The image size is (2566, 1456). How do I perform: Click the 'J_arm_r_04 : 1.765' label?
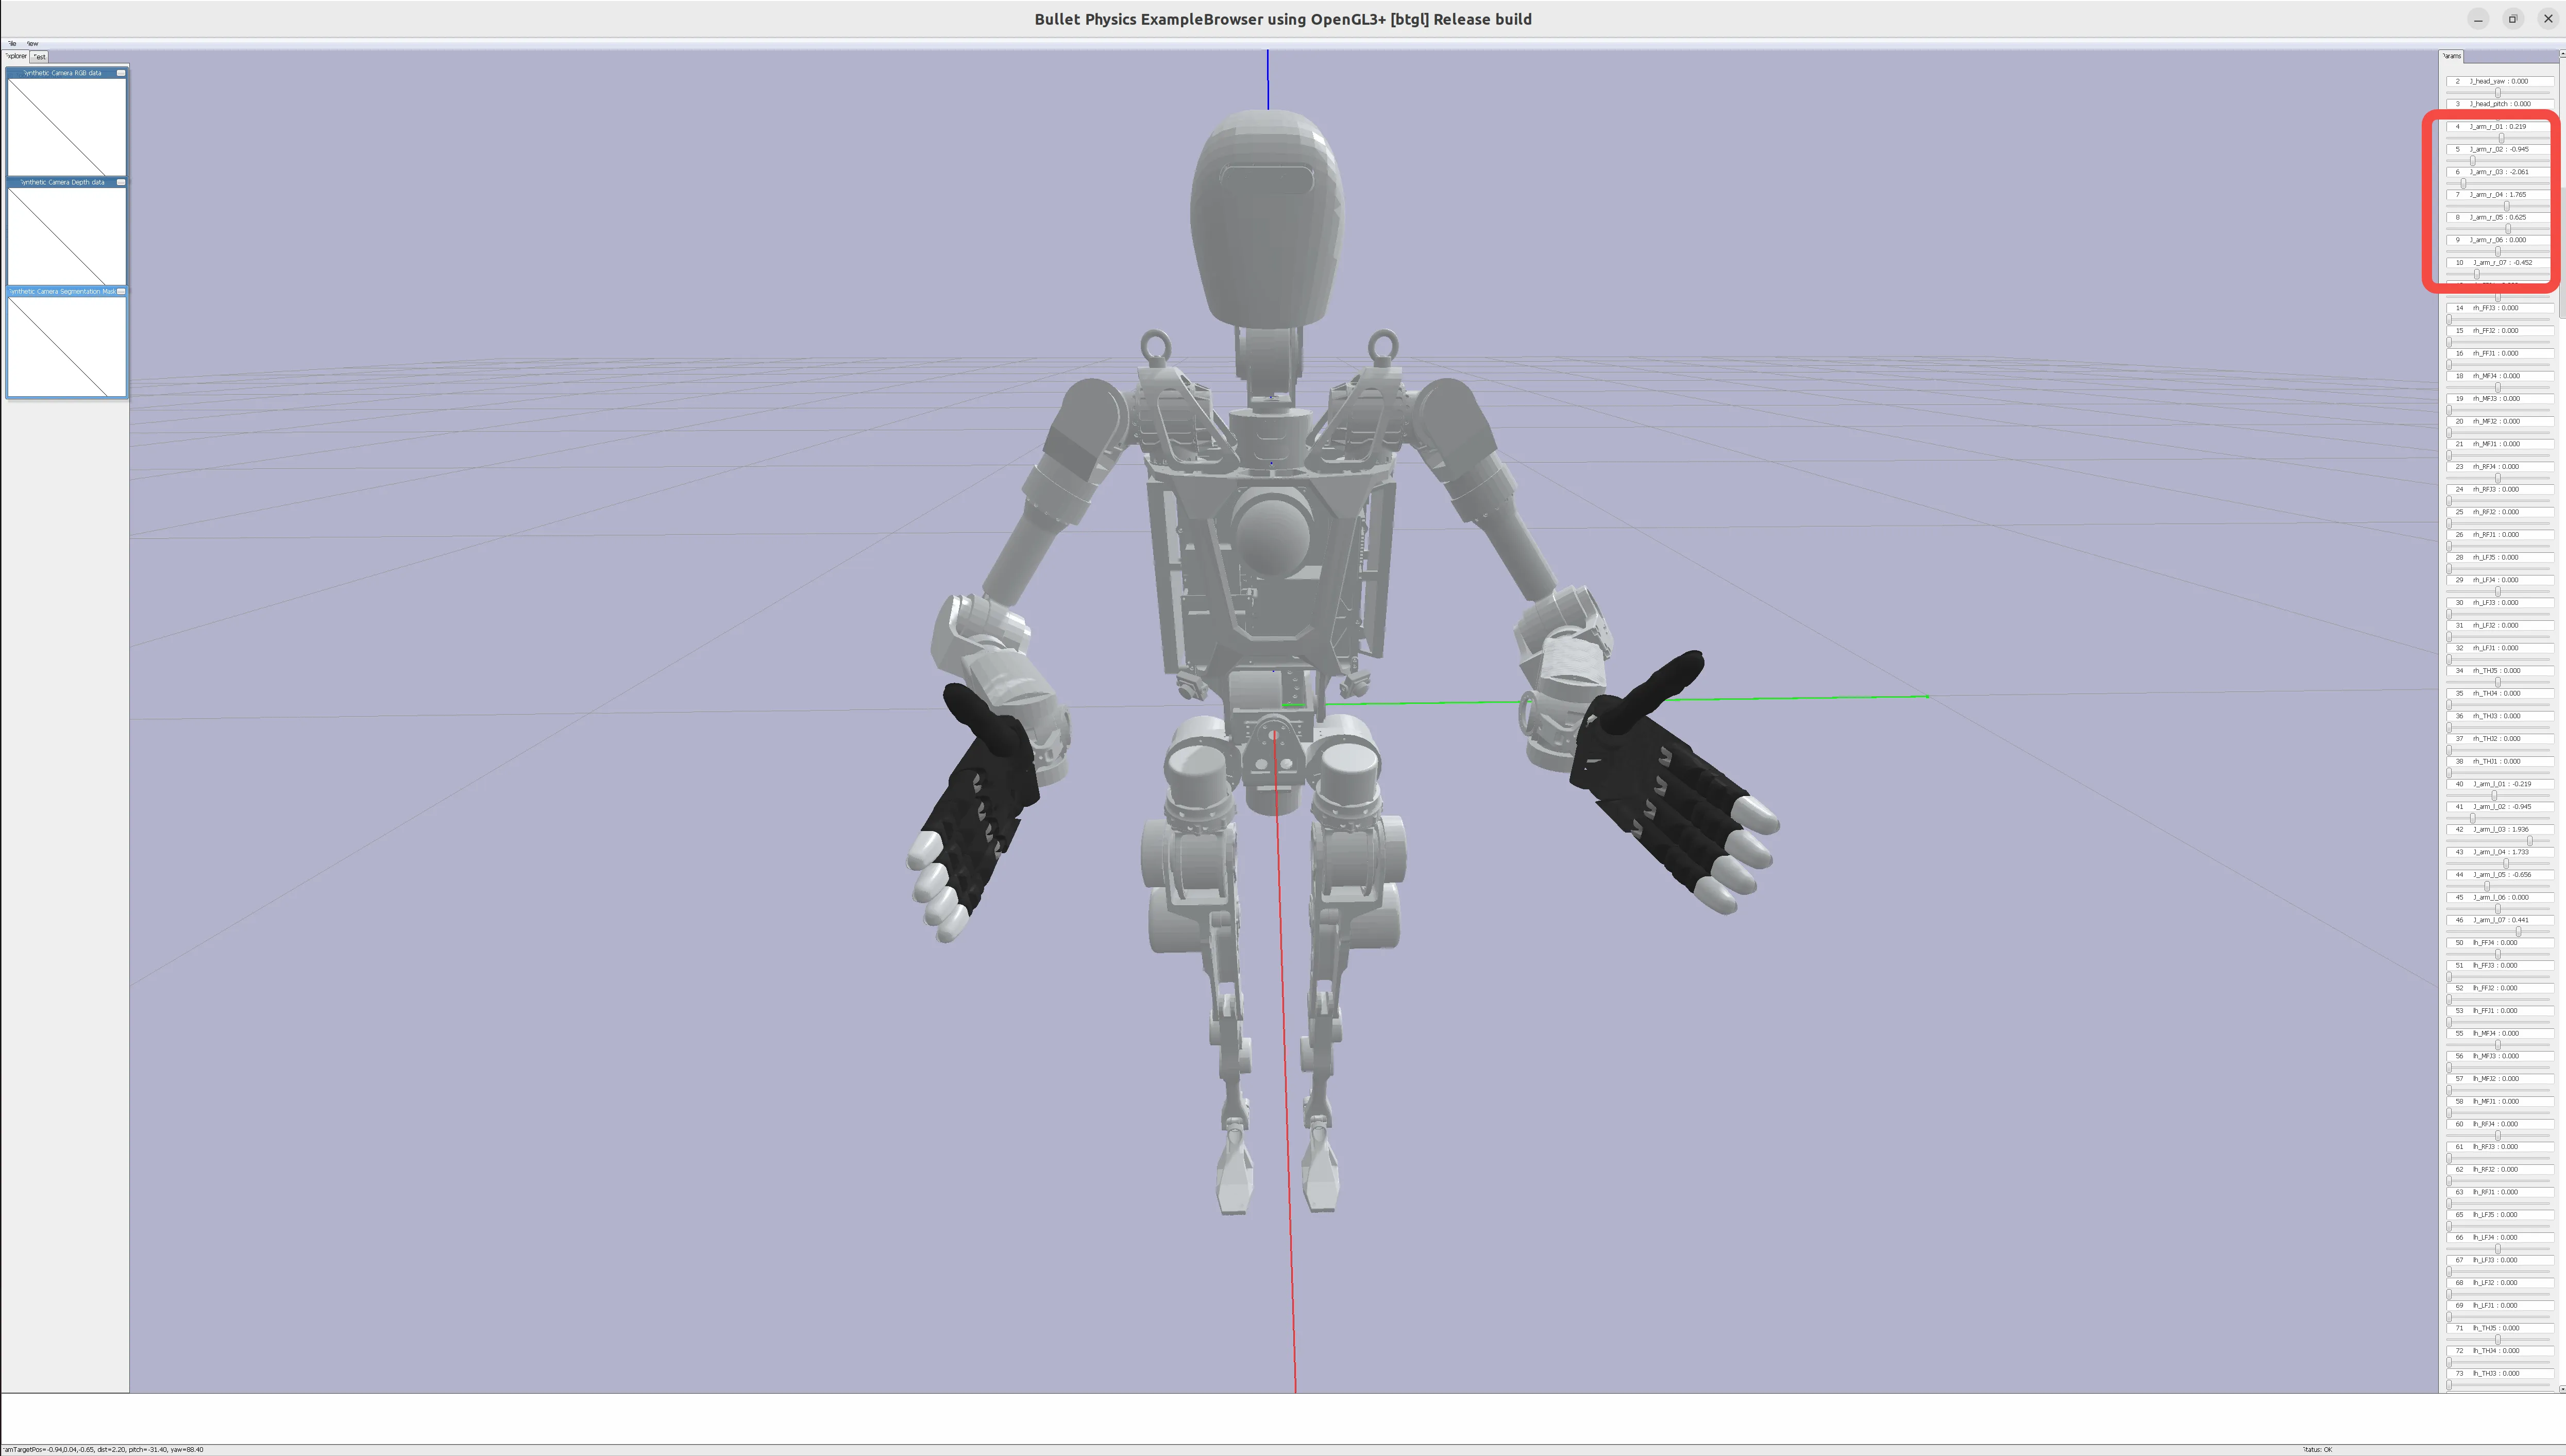click(2498, 195)
